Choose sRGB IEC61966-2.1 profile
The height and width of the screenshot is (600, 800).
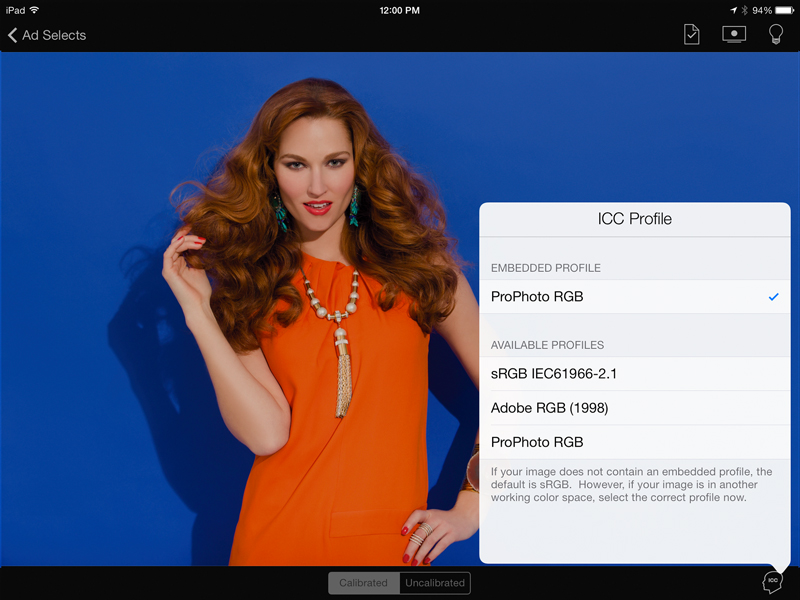click(635, 374)
